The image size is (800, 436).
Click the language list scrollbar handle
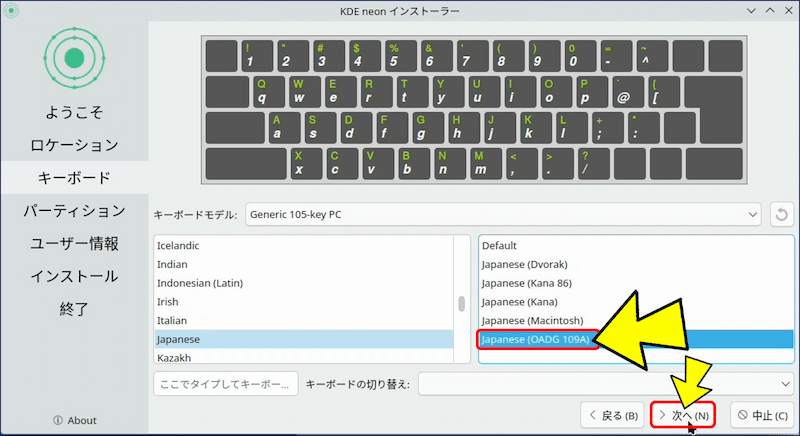[461, 304]
